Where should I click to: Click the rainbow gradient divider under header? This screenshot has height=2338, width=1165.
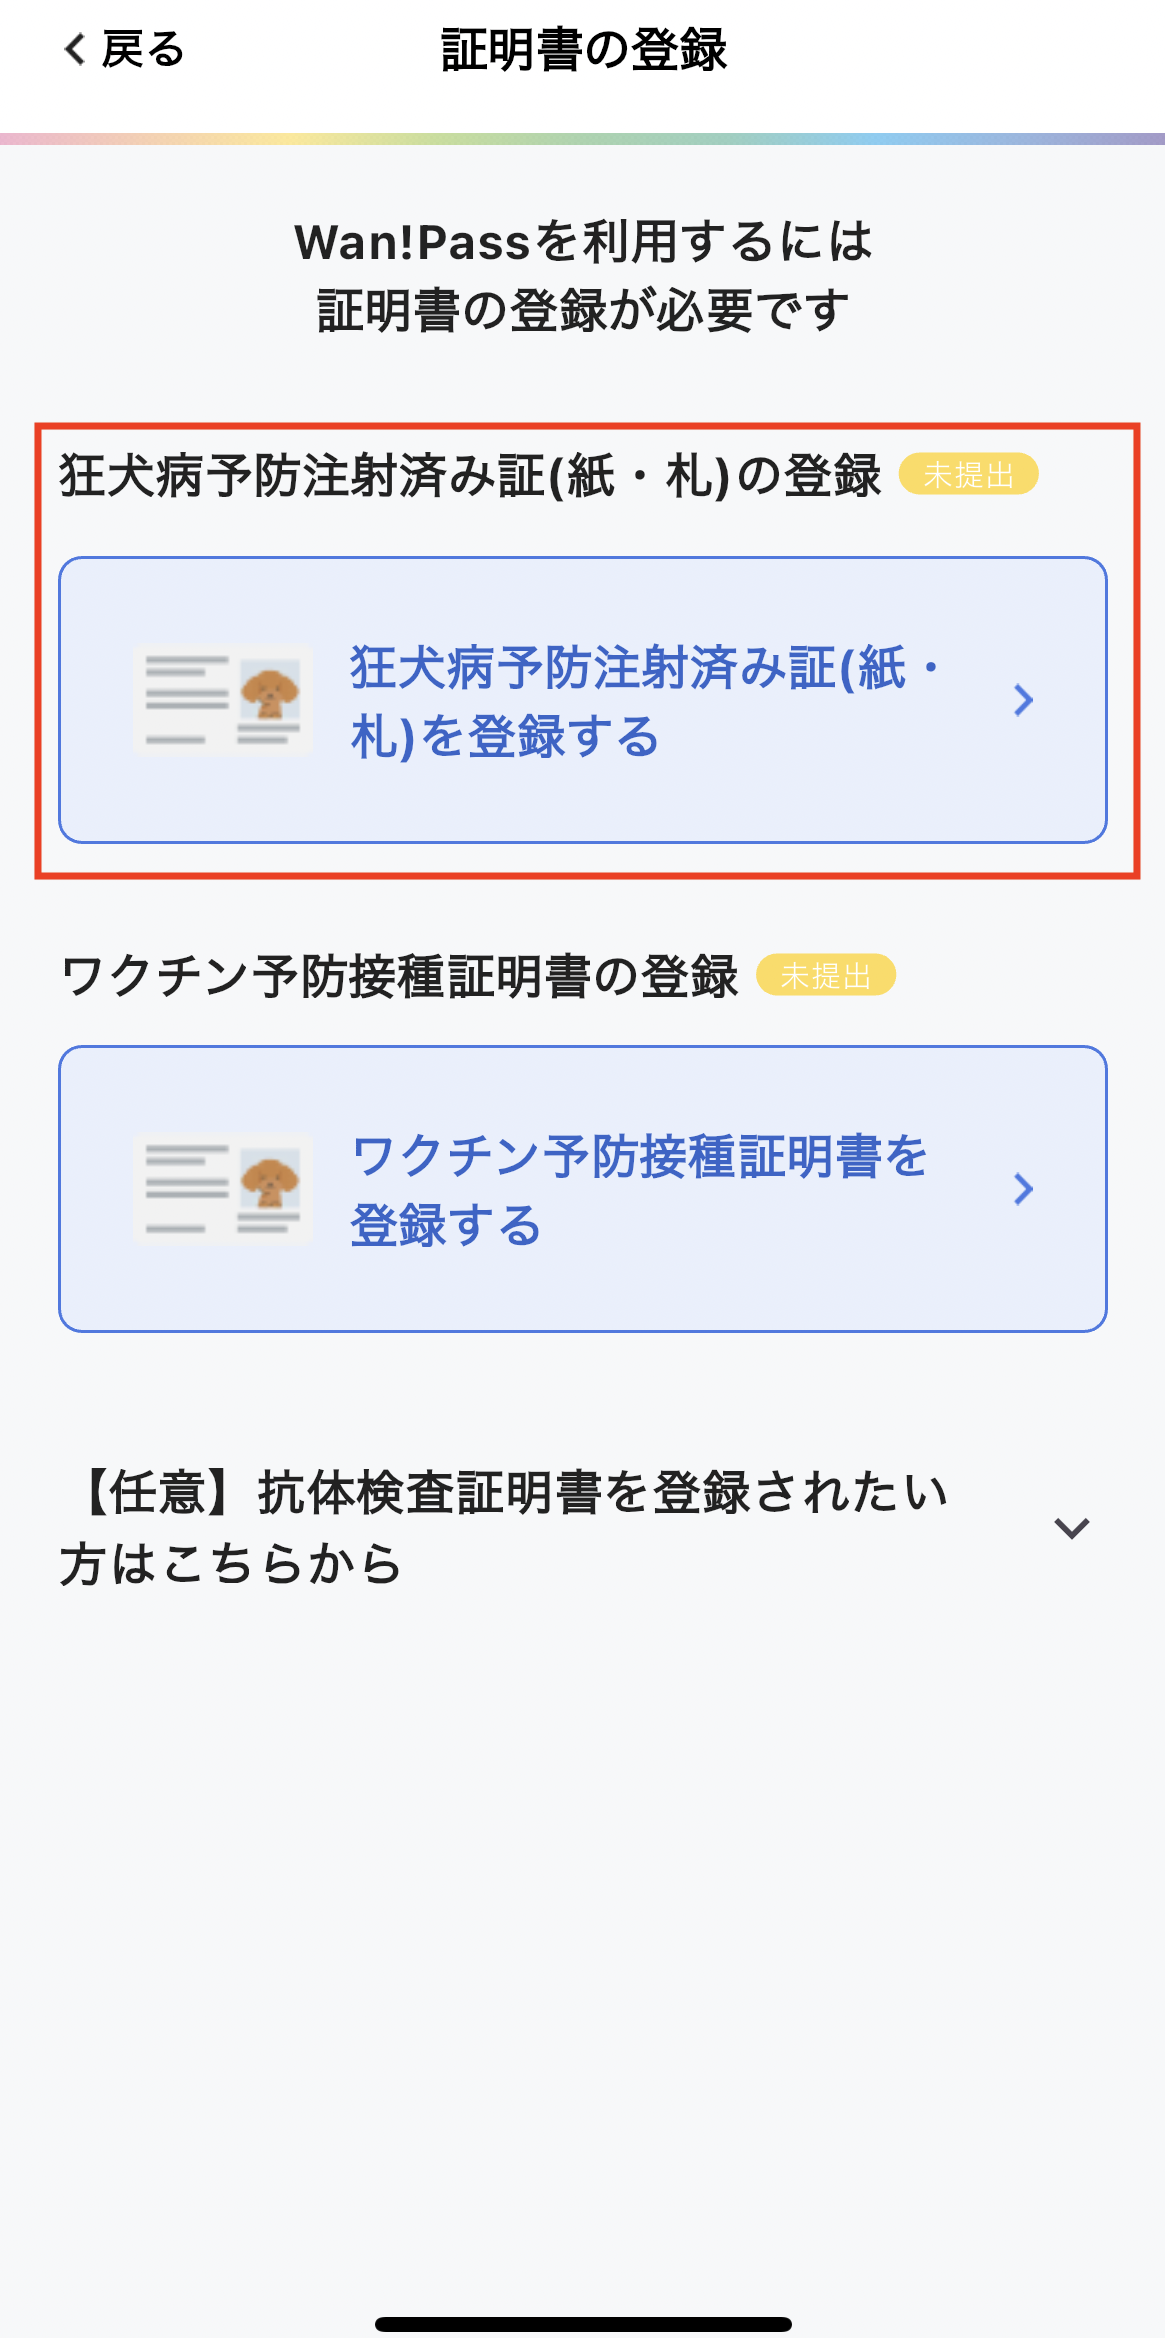click(x=583, y=139)
